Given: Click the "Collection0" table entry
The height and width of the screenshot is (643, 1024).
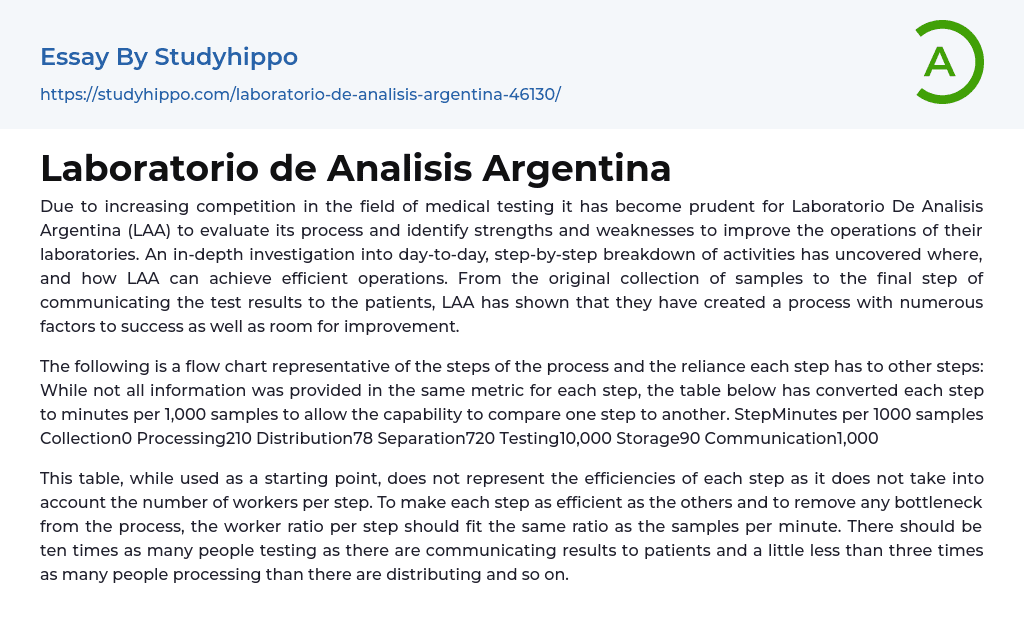Looking at the screenshot, I should click(x=85, y=438).
